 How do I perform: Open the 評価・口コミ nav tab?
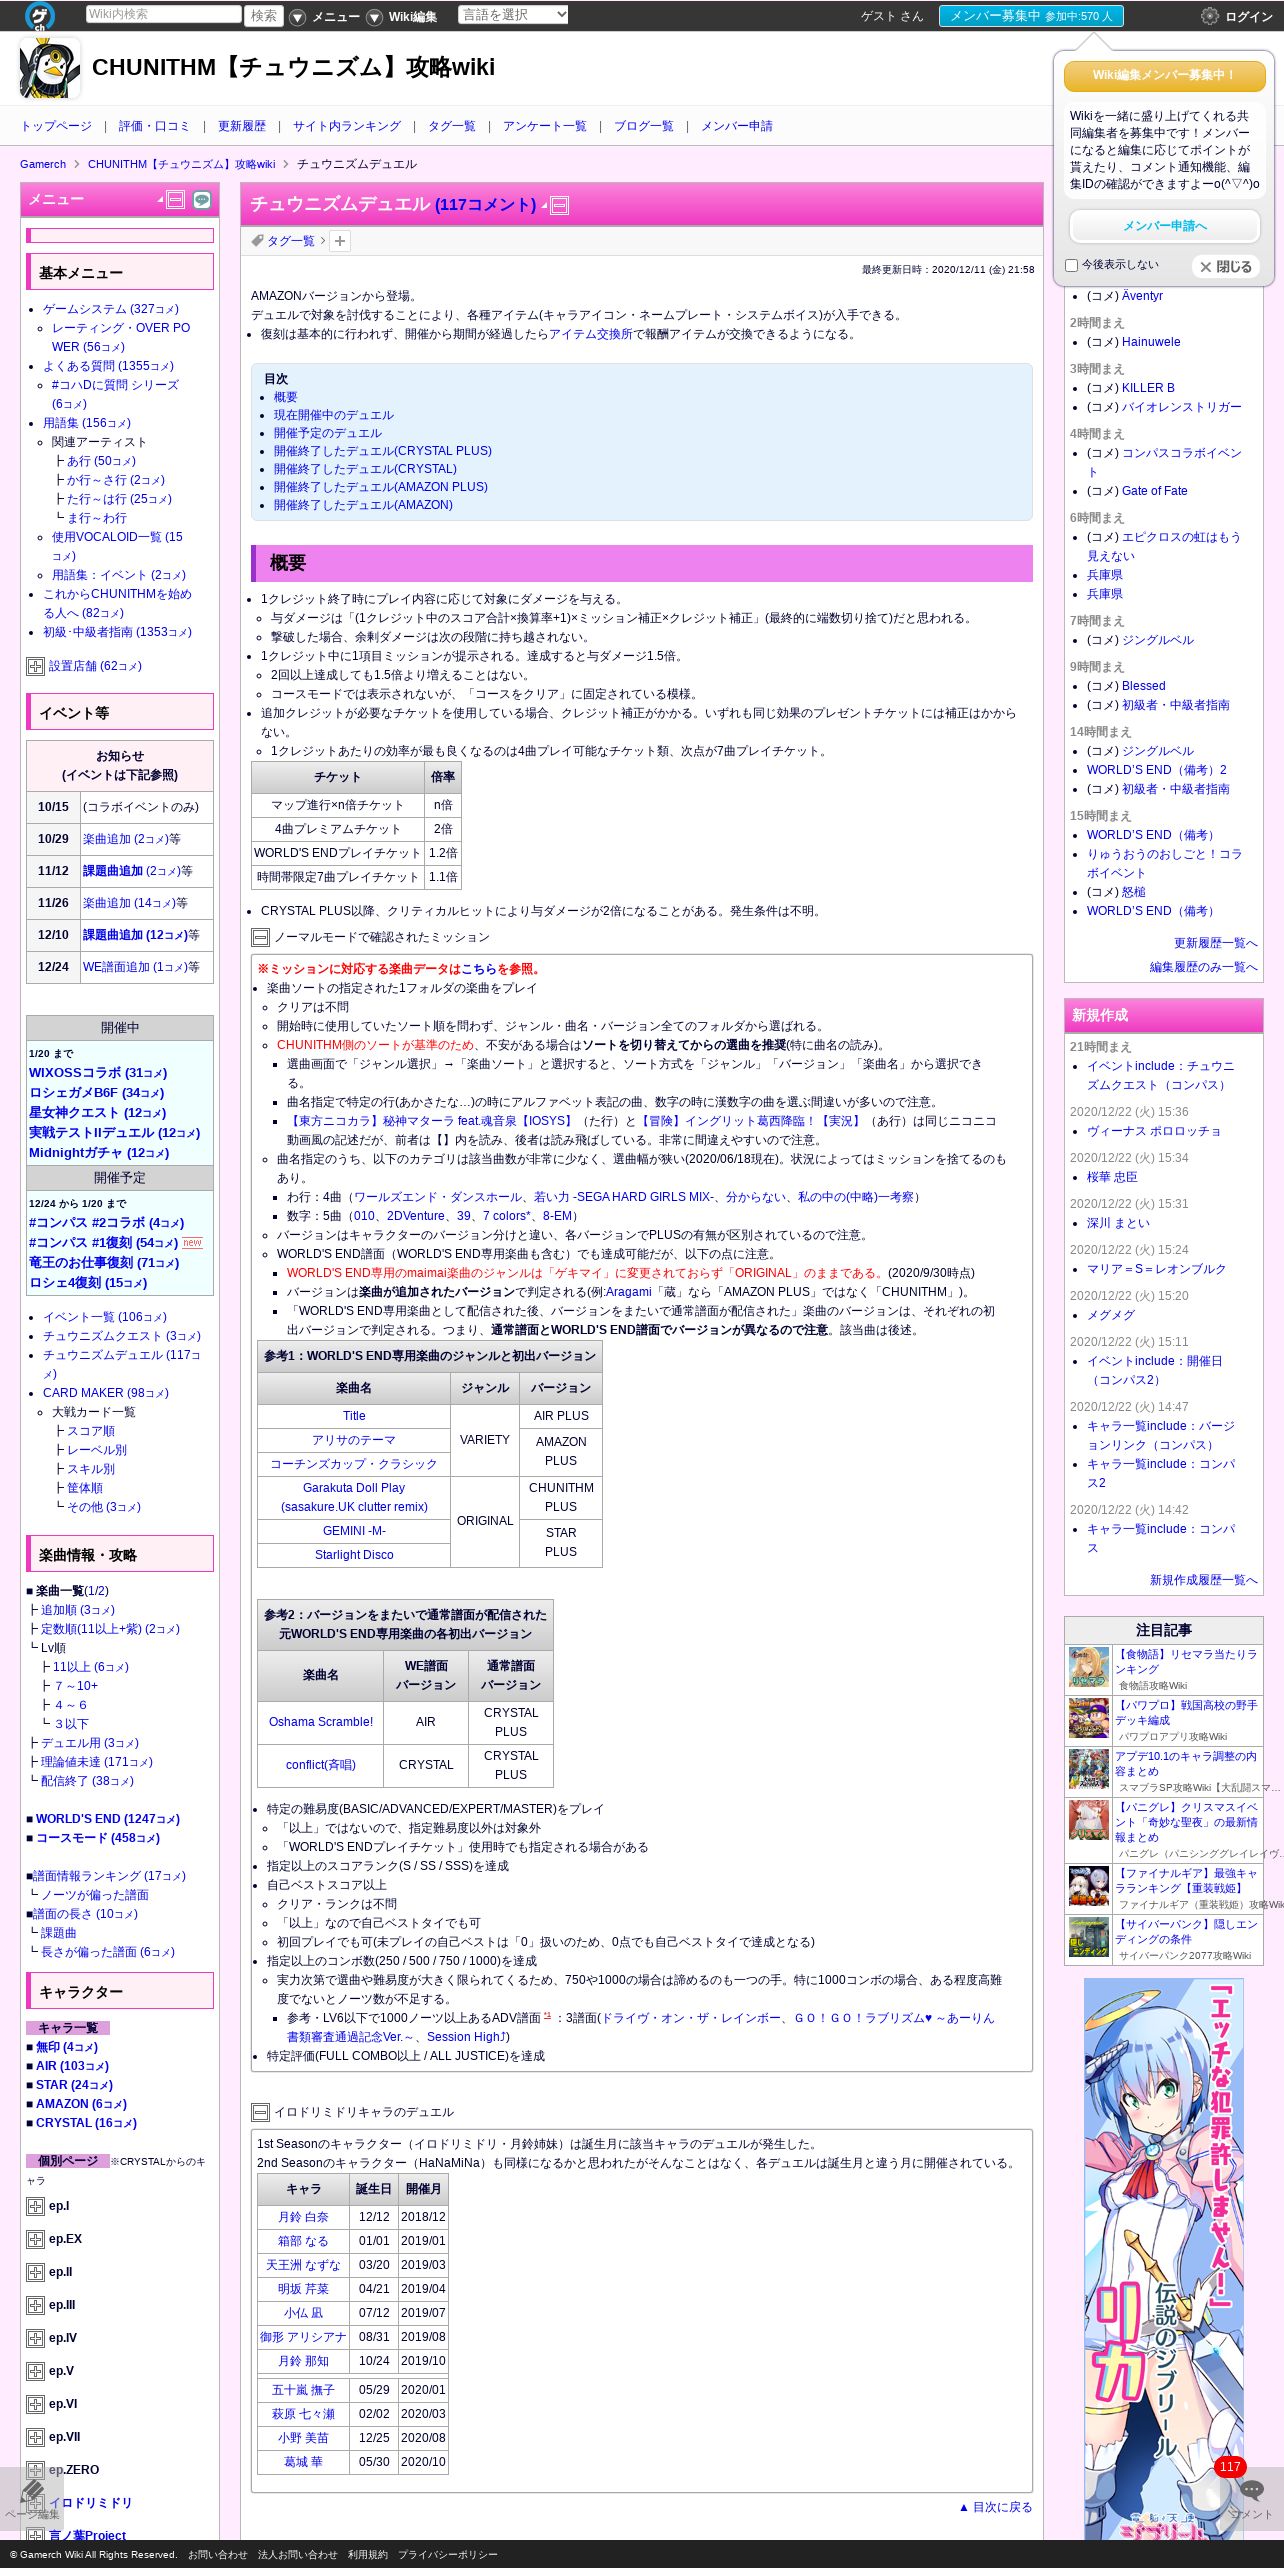click(154, 126)
